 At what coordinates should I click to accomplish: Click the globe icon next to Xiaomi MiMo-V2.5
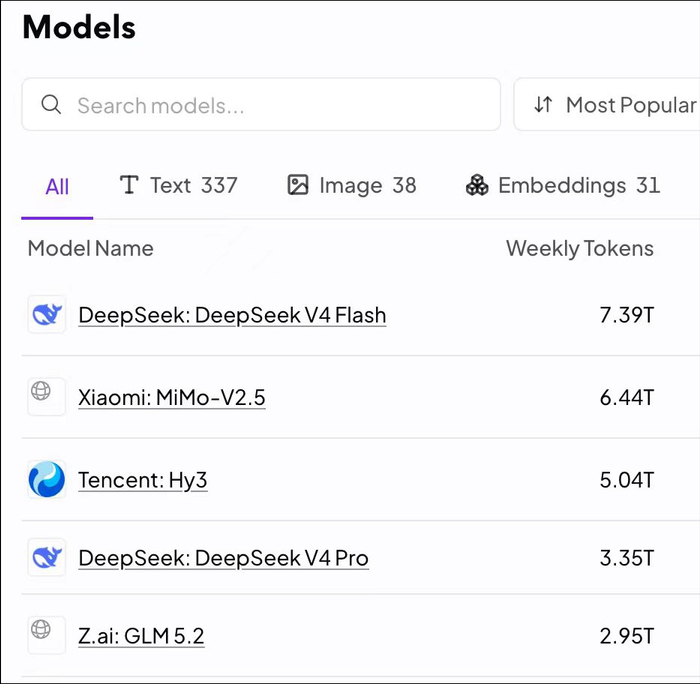(41, 391)
